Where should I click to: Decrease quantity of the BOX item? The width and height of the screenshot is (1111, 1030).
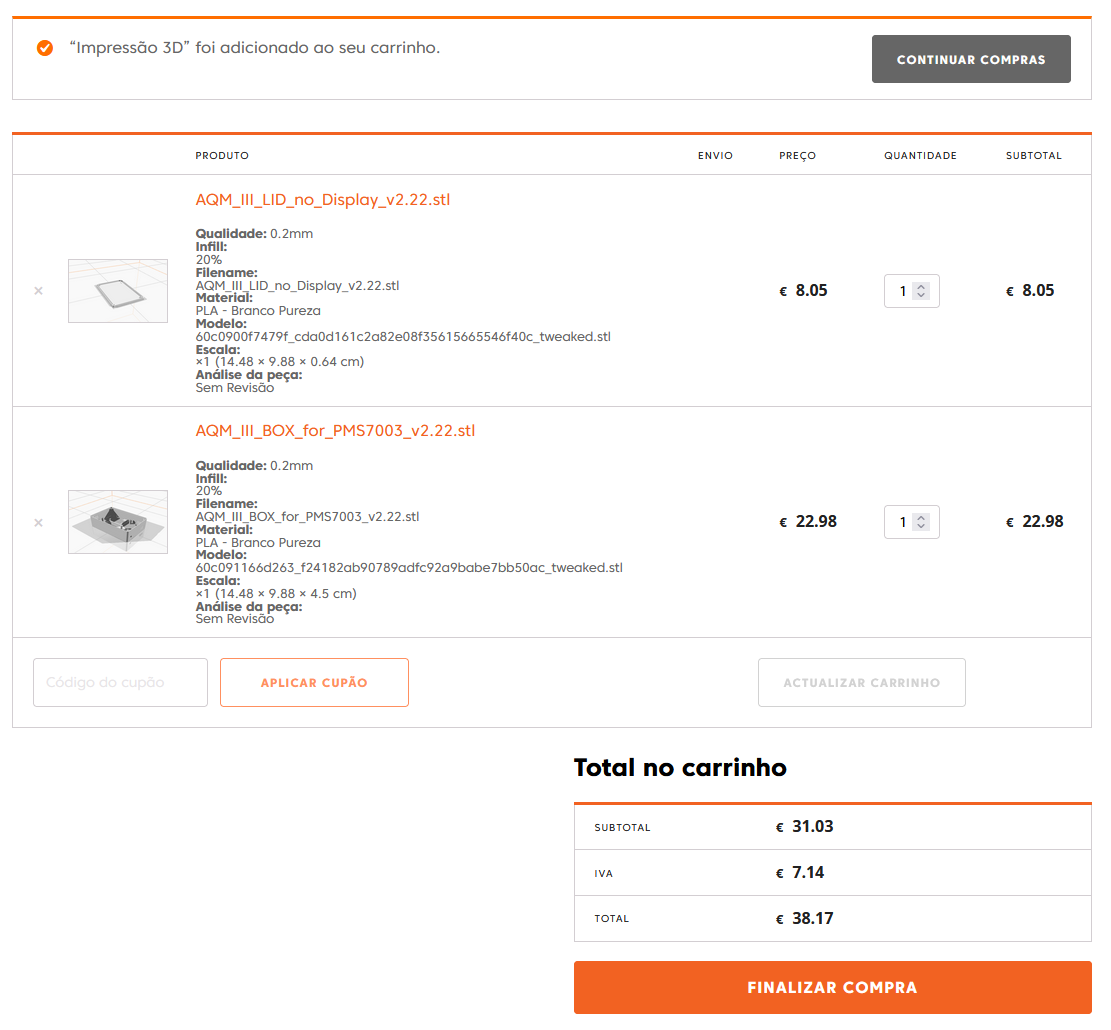922,527
